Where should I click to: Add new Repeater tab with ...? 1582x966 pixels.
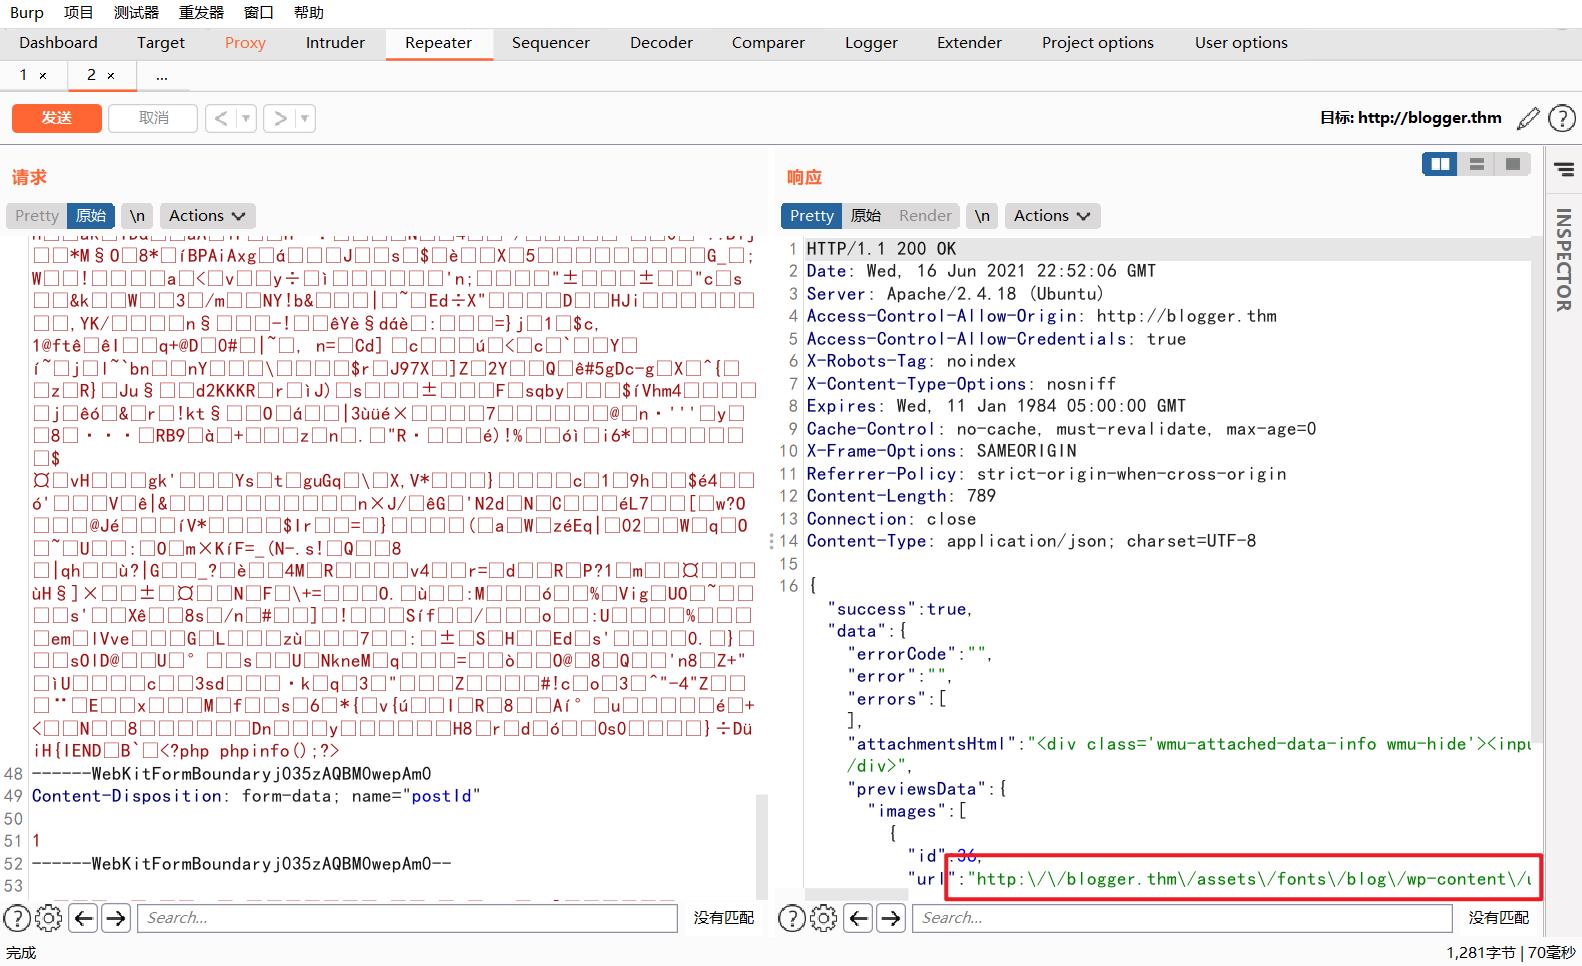click(x=162, y=76)
